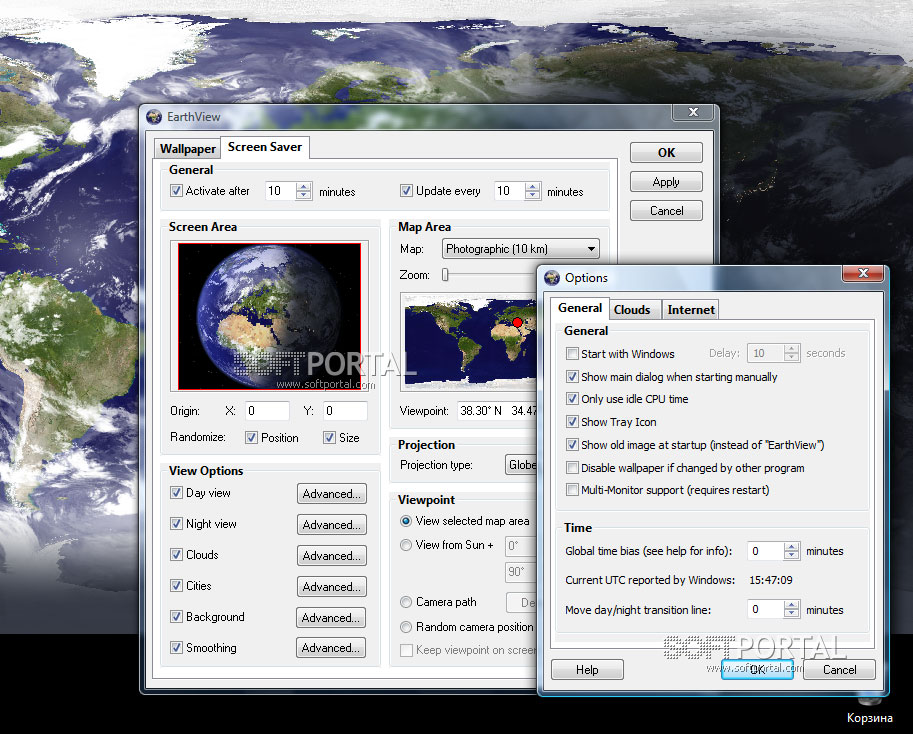Viewport: 913px width, 734px height.
Task: Toggle the Background checkbox
Action: tap(176, 616)
